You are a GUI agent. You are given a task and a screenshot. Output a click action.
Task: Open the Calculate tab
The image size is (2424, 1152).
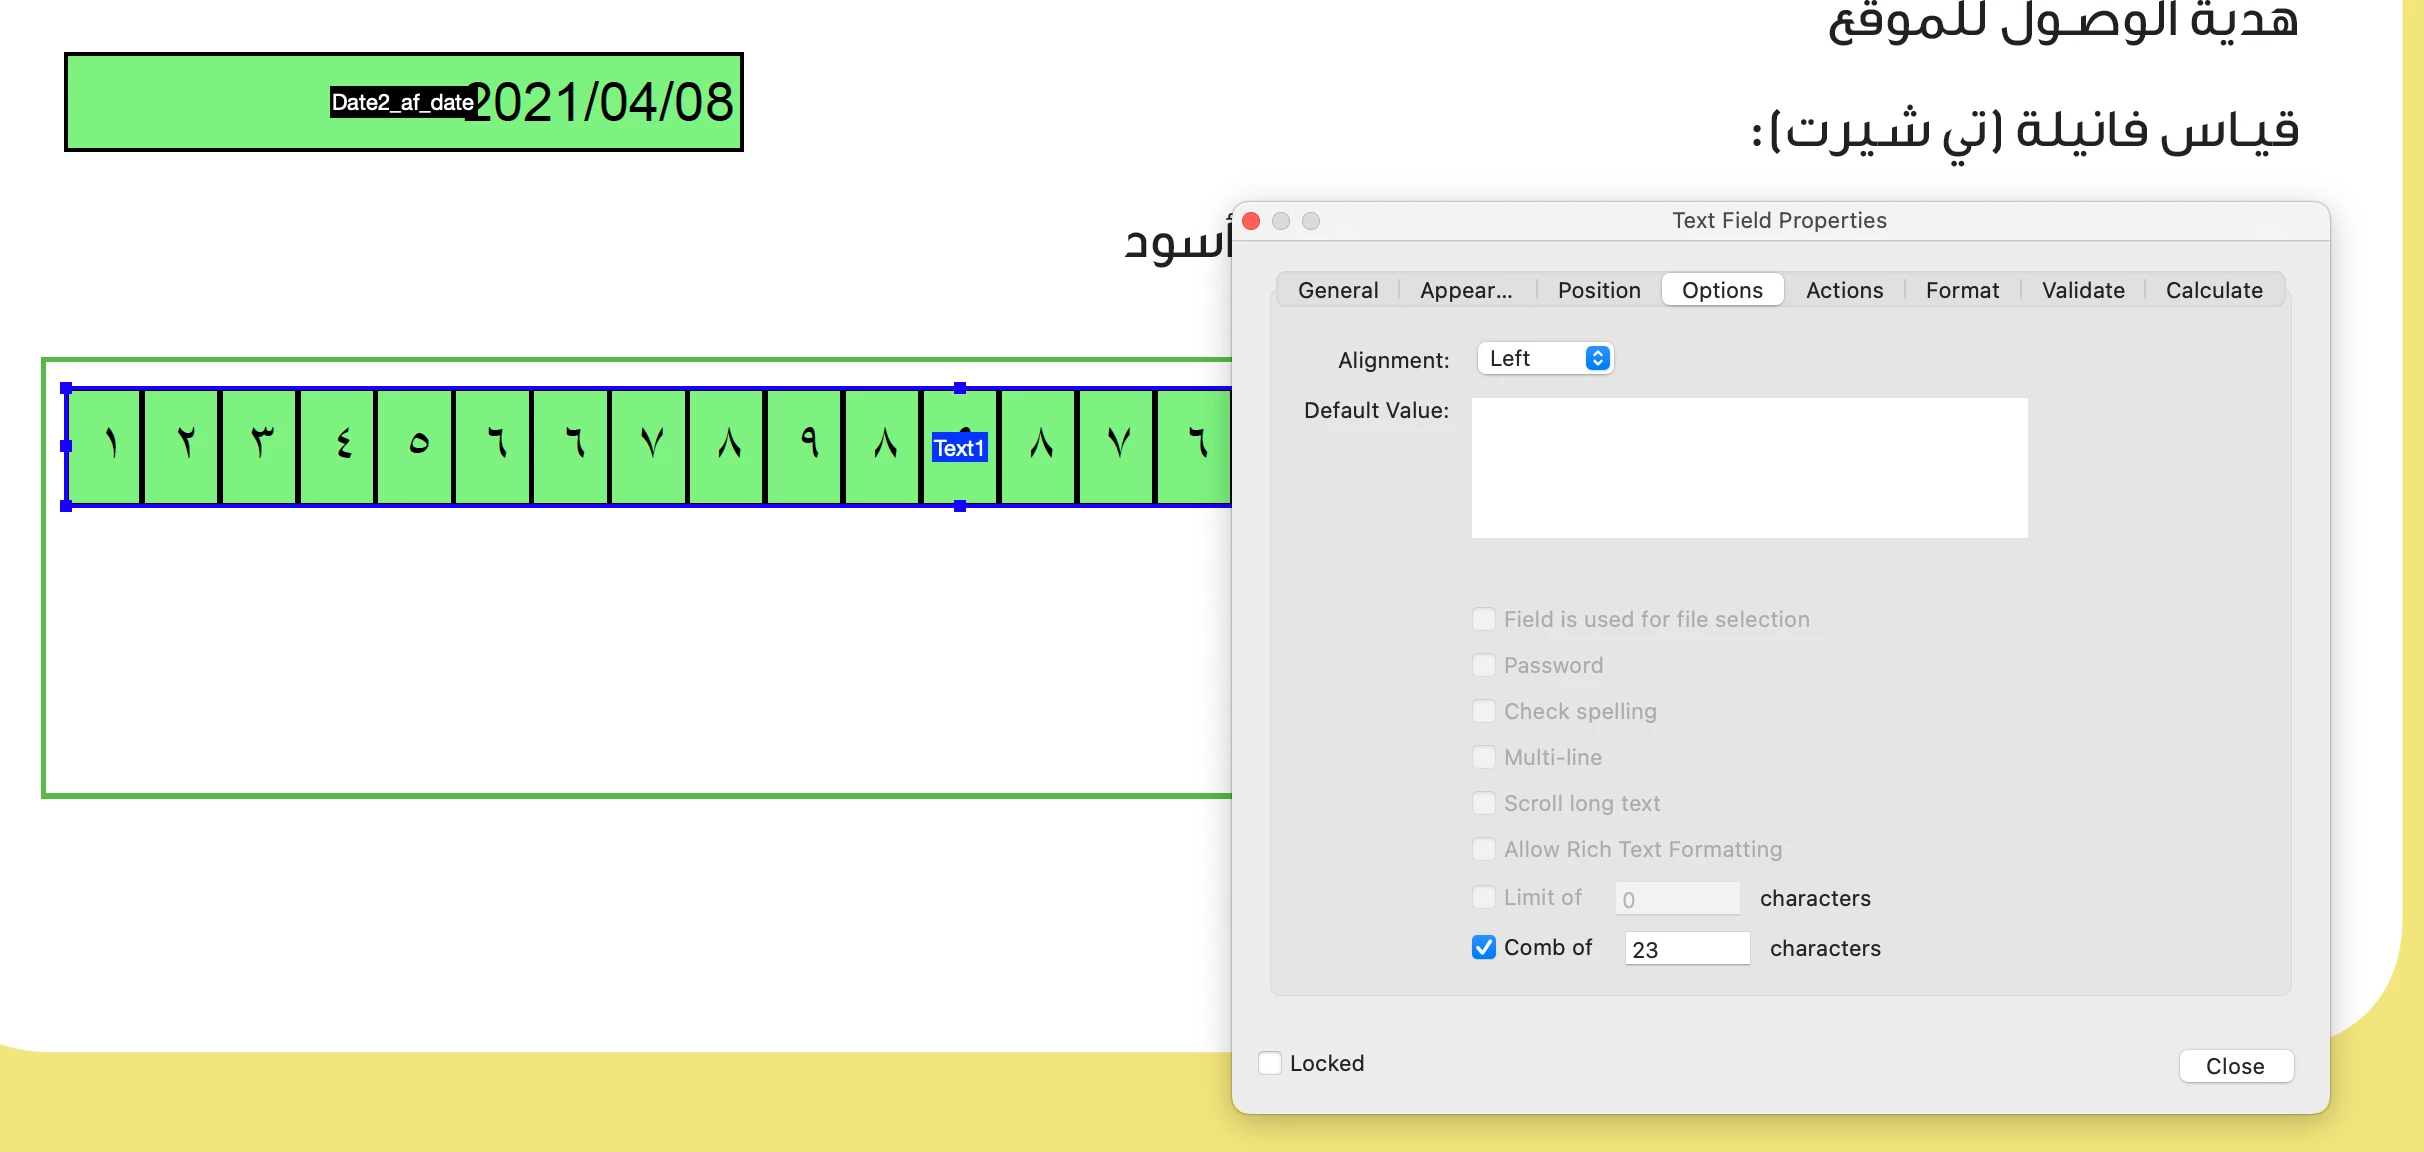click(x=2214, y=290)
